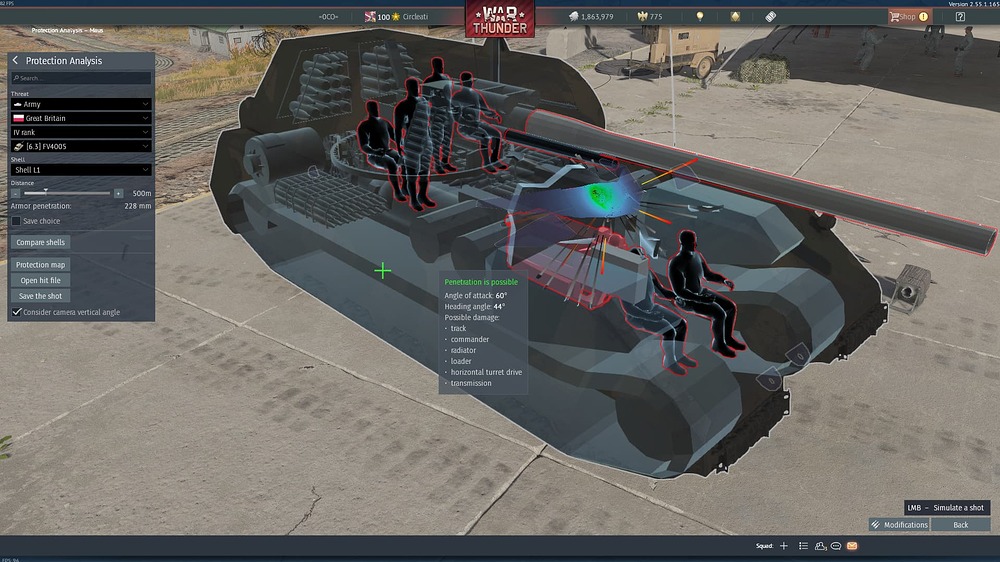The height and width of the screenshot is (562, 1000).
Task: Click the distance slider track
Action: click(x=67, y=193)
